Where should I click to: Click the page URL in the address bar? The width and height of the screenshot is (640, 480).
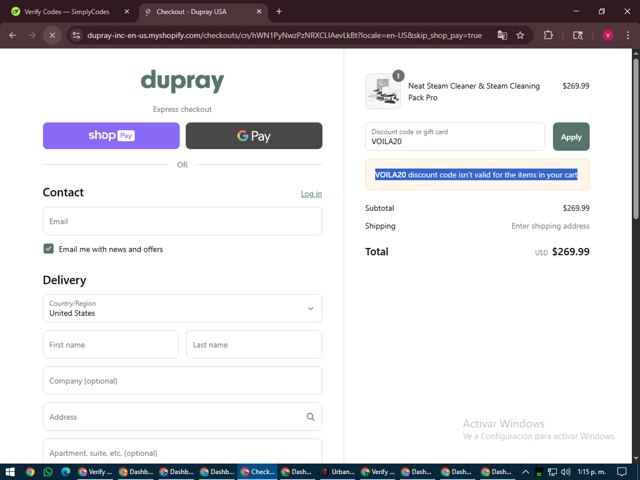[x=284, y=36]
